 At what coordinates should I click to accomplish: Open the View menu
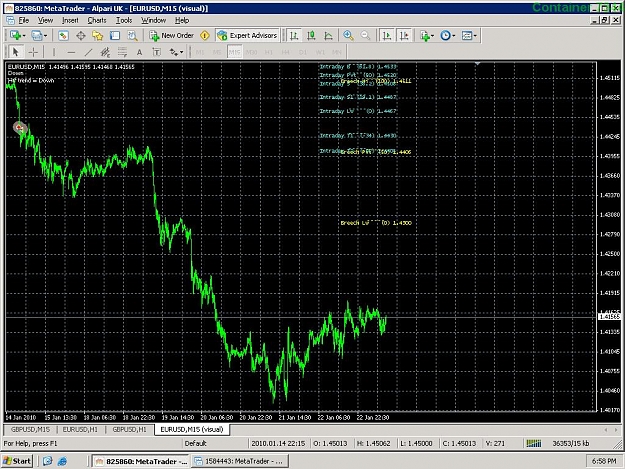pos(45,20)
